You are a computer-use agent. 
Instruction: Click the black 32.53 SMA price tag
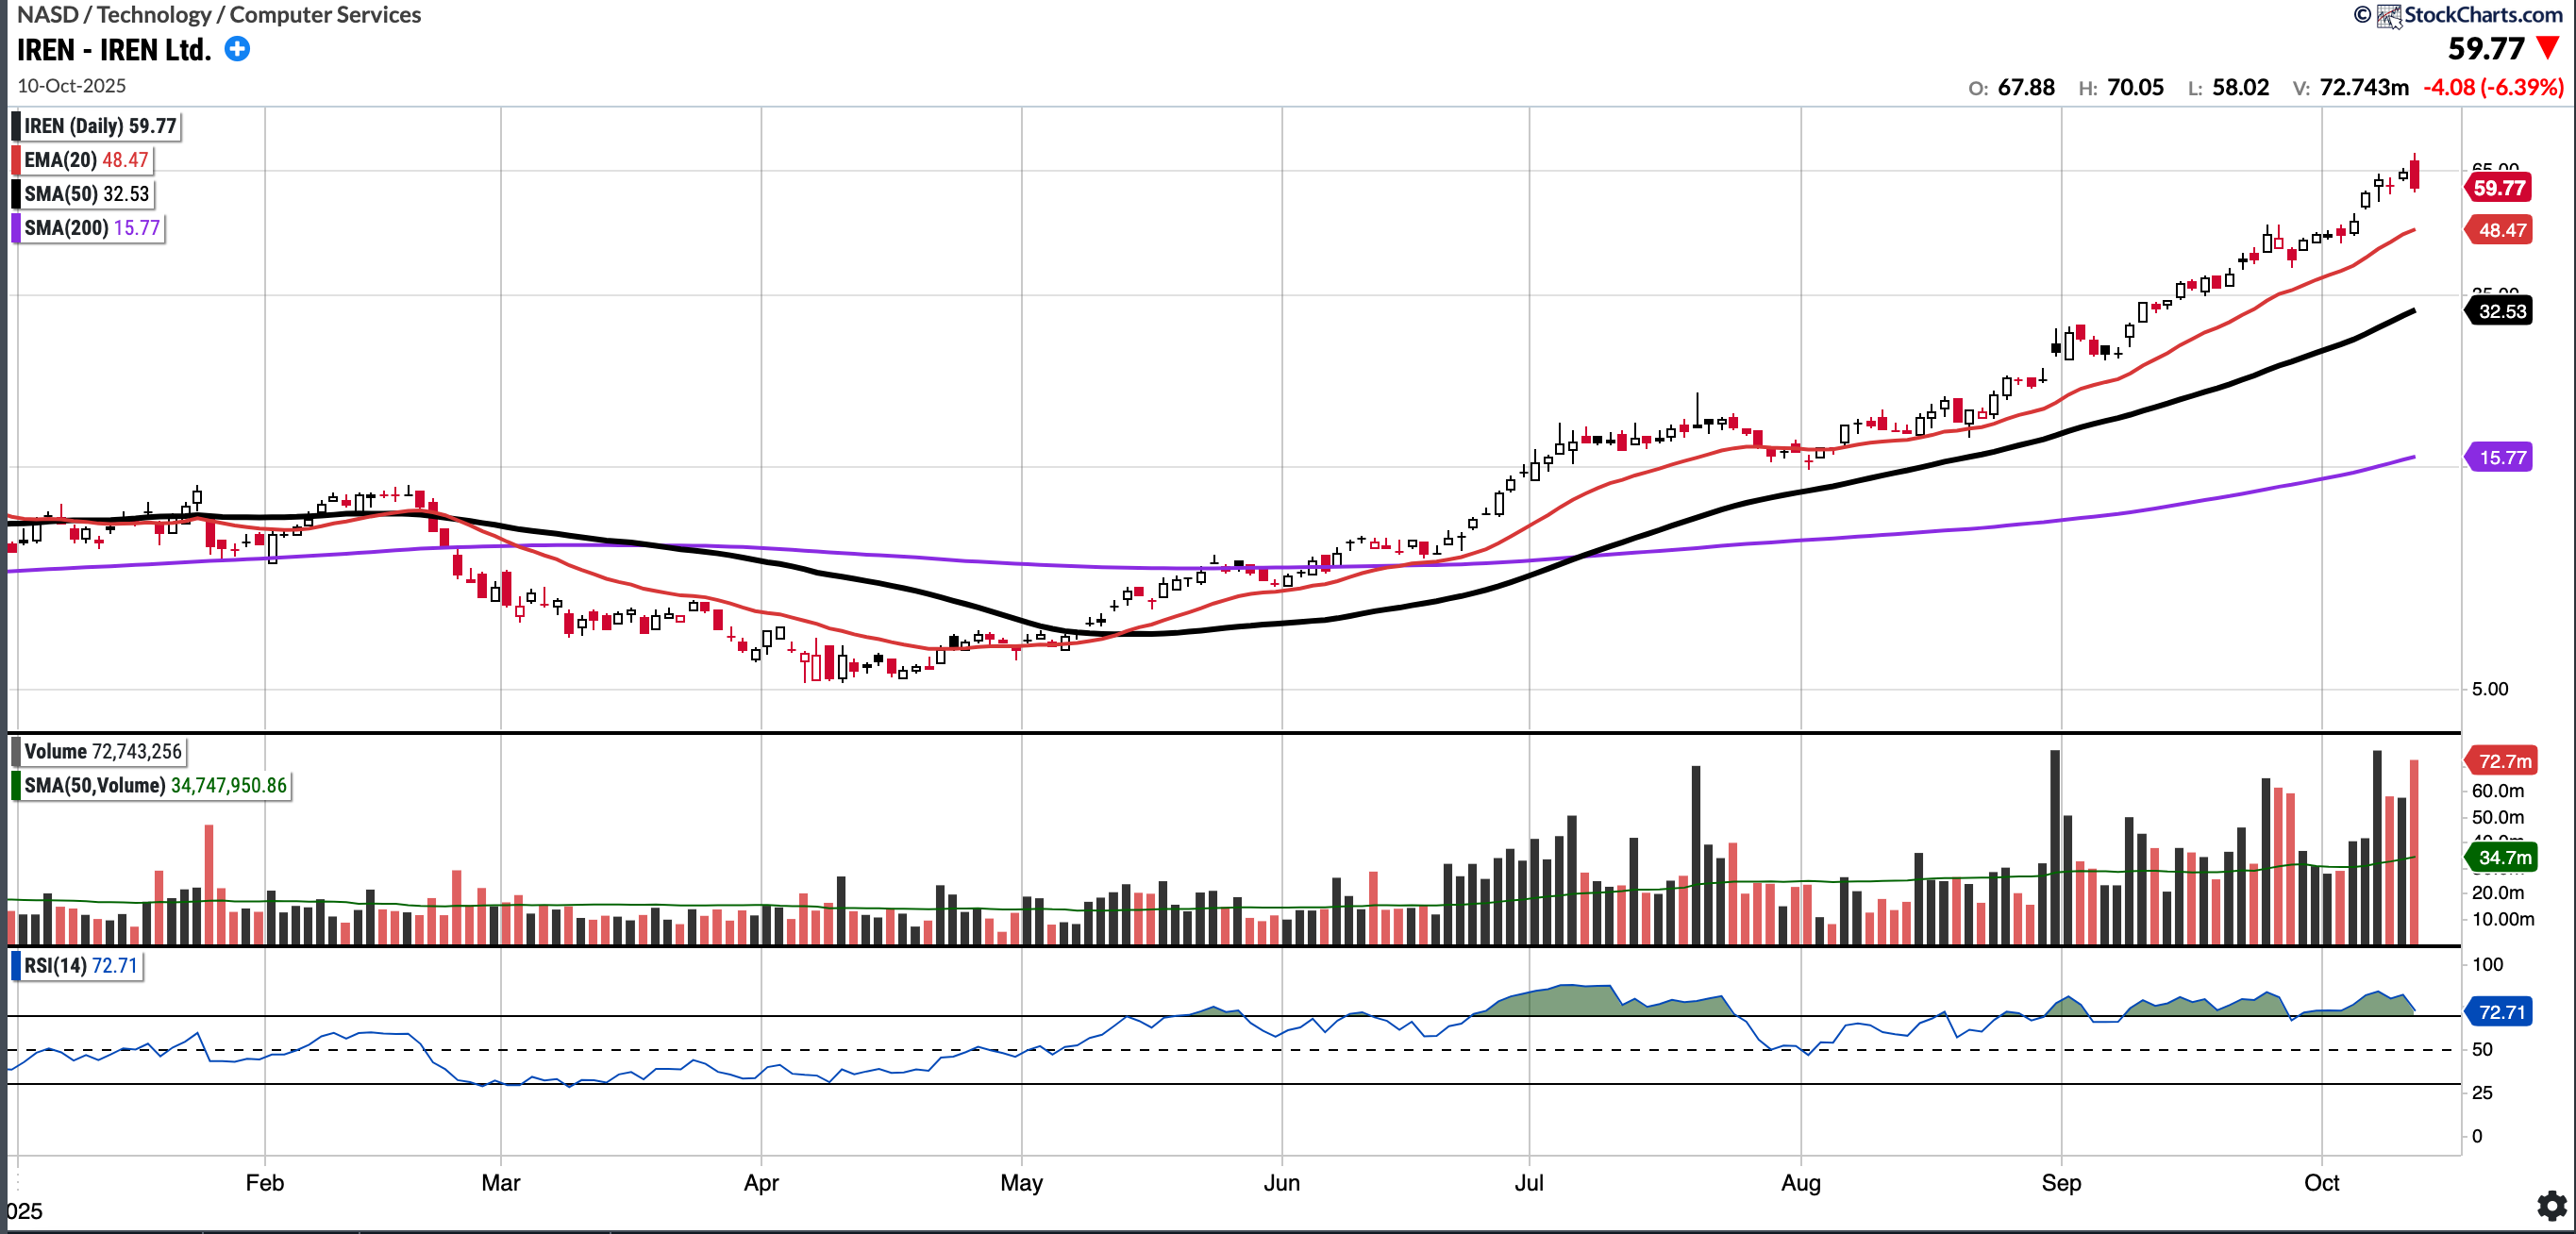[x=2500, y=311]
